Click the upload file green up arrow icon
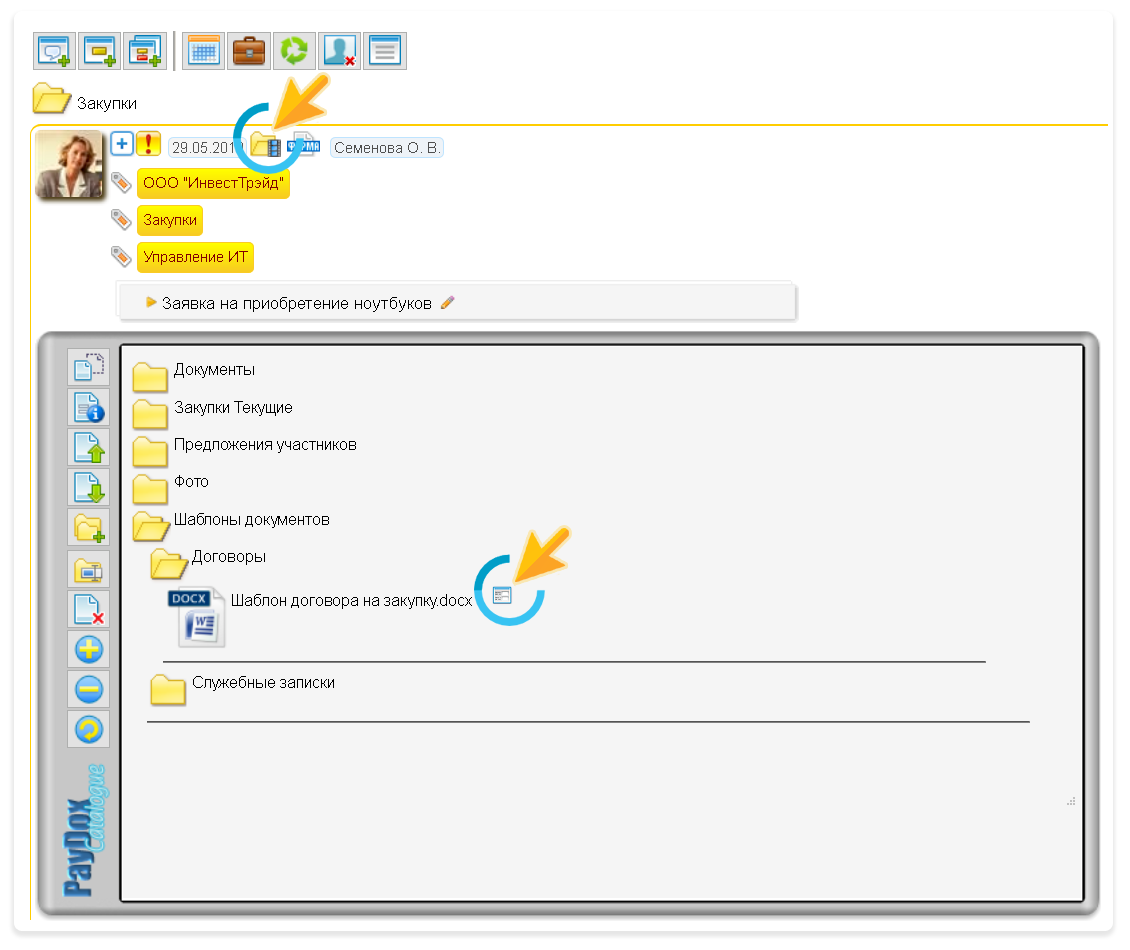Image resolution: width=1130 pixels, height=950 pixels. point(89,448)
